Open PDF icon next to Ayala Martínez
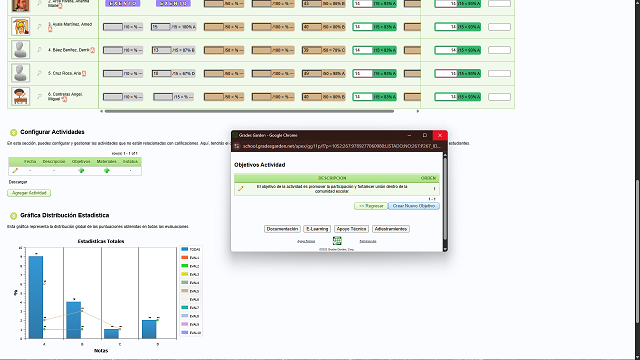The height and width of the screenshot is (360, 640). point(50,29)
